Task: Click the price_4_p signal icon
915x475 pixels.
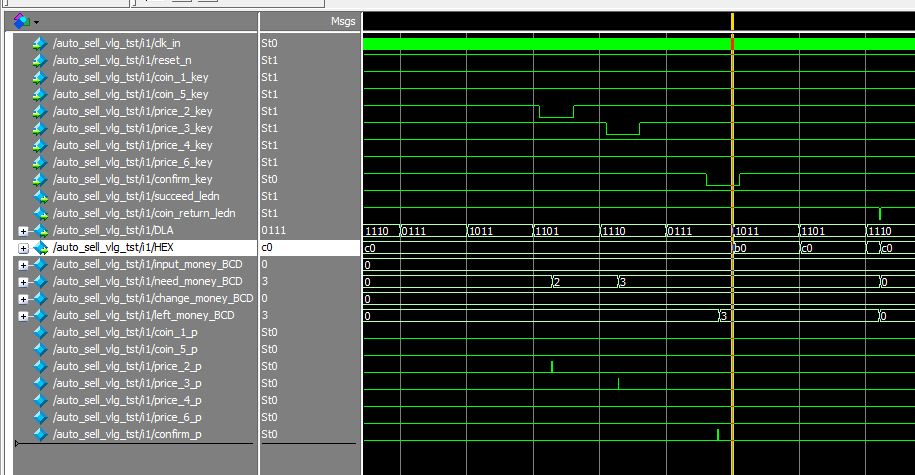Action: [40, 400]
